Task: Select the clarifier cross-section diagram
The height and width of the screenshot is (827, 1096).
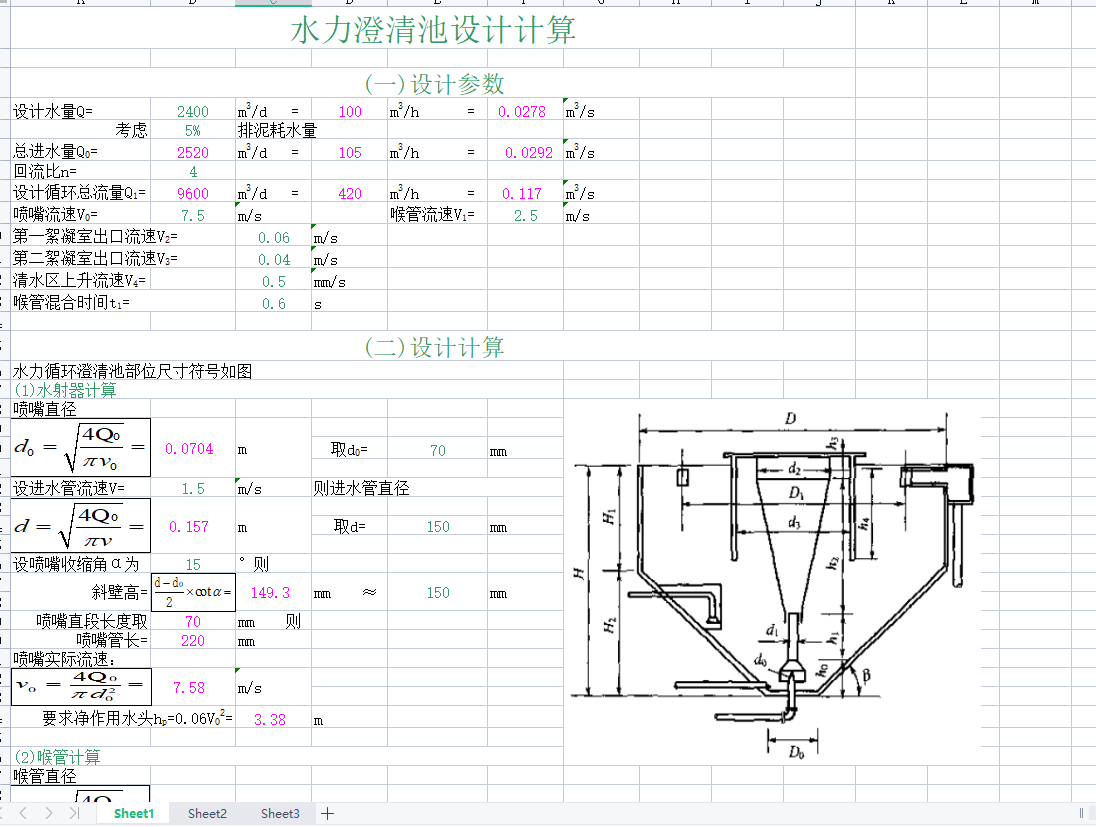Action: coord(772,586)
